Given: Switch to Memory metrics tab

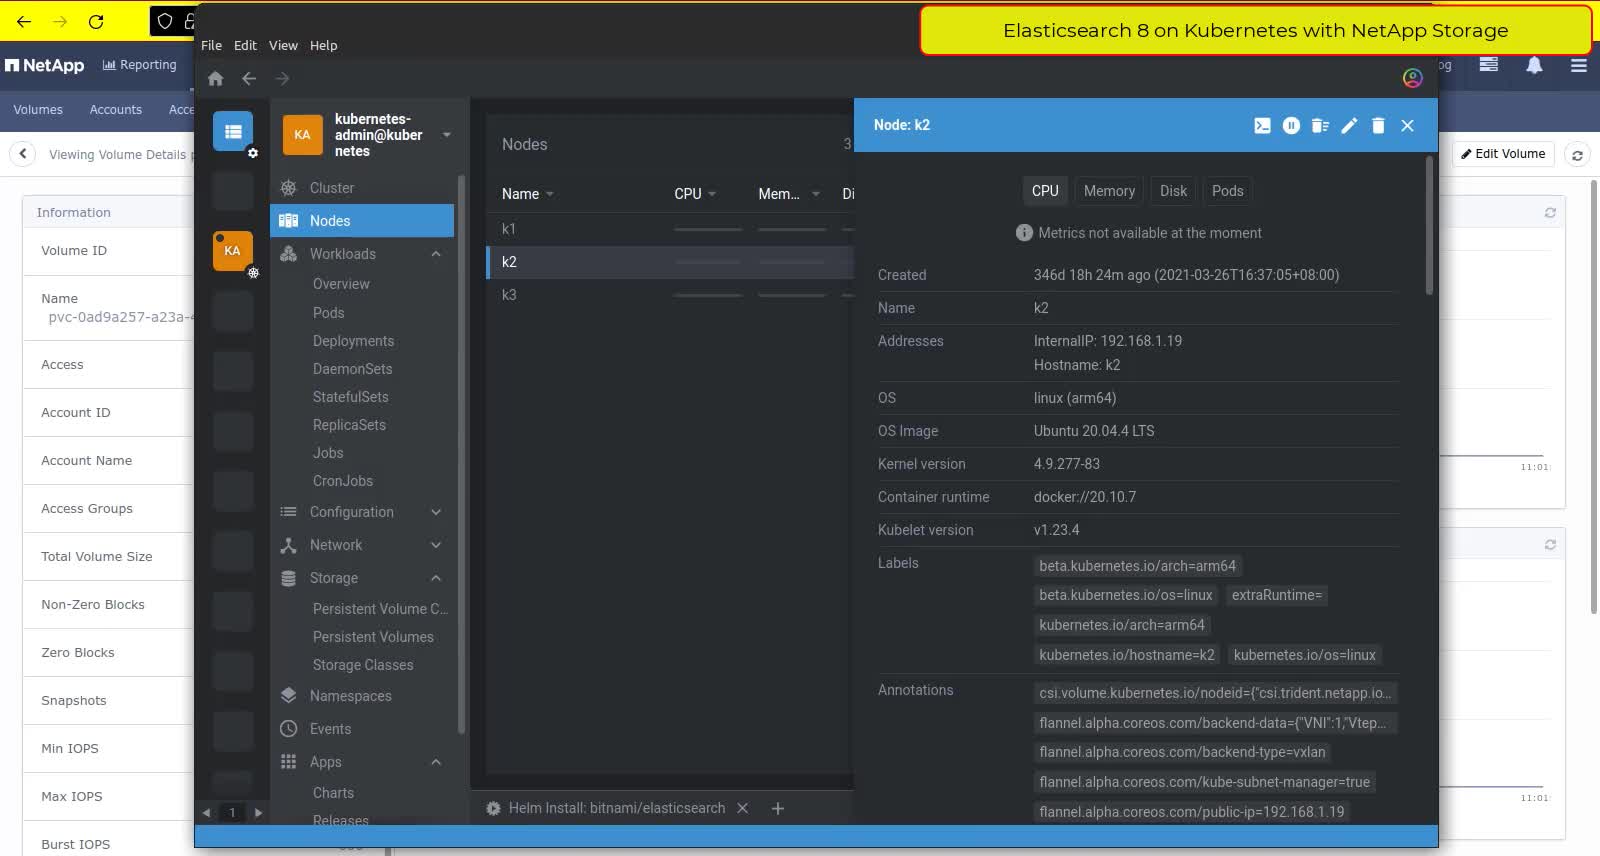Looking at the screenshot, I should [x=1109, y=191].
